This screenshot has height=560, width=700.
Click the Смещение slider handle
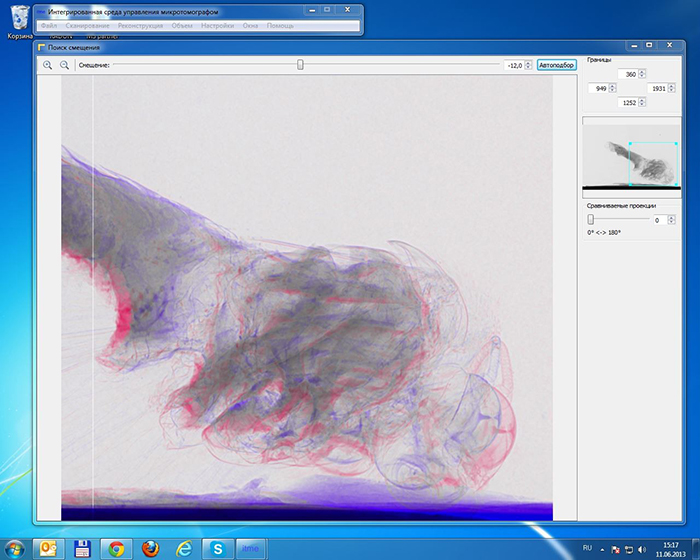pos(300,65)
